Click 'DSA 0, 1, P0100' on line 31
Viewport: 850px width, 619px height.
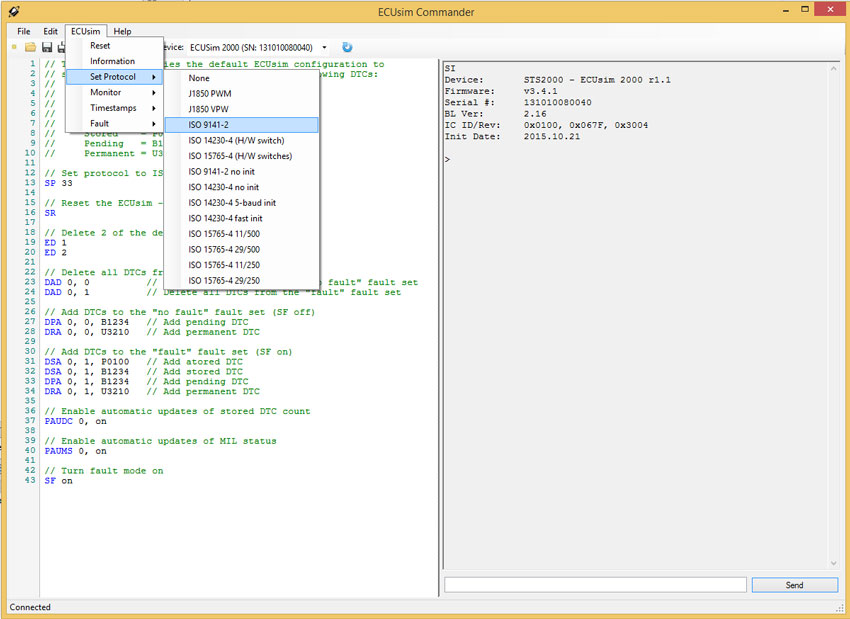pyautogui.click(x=87, y=362)
